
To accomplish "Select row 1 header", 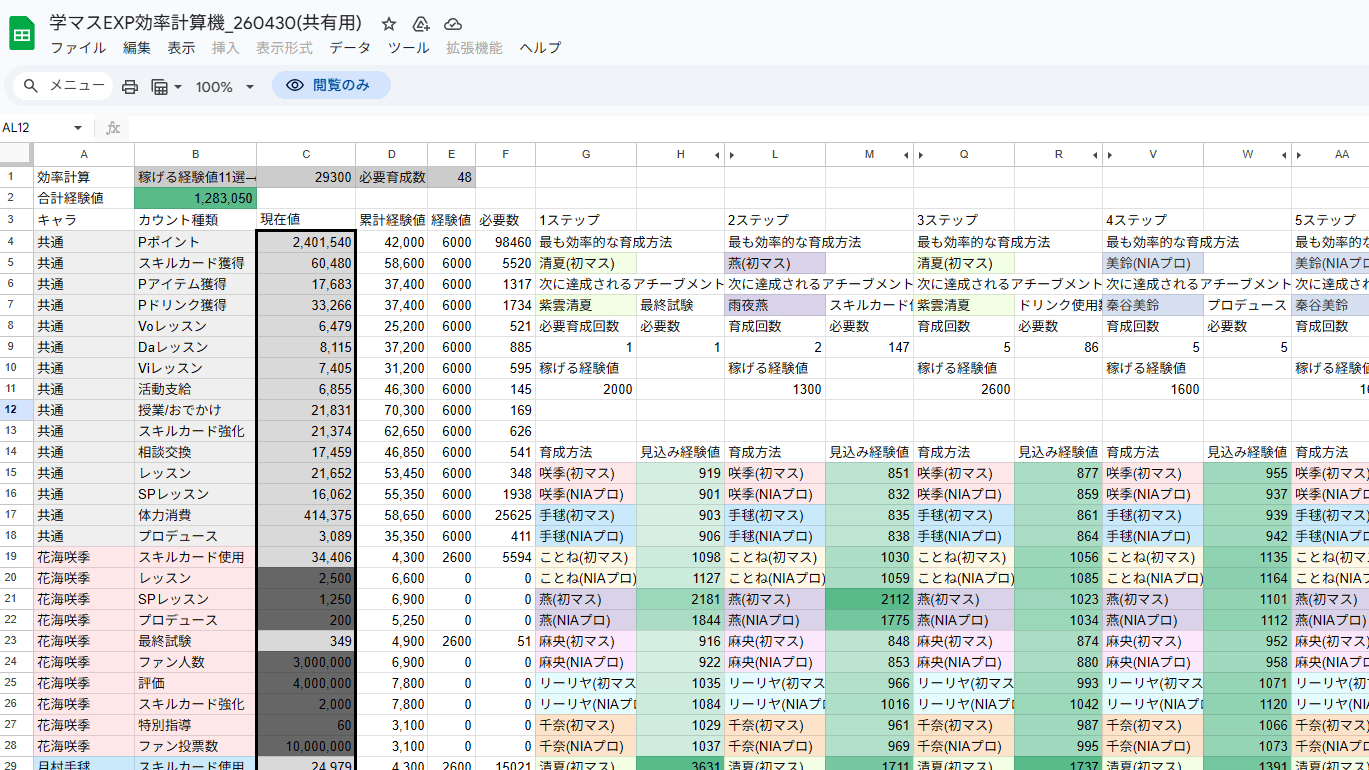I will (x=16, y=177).
